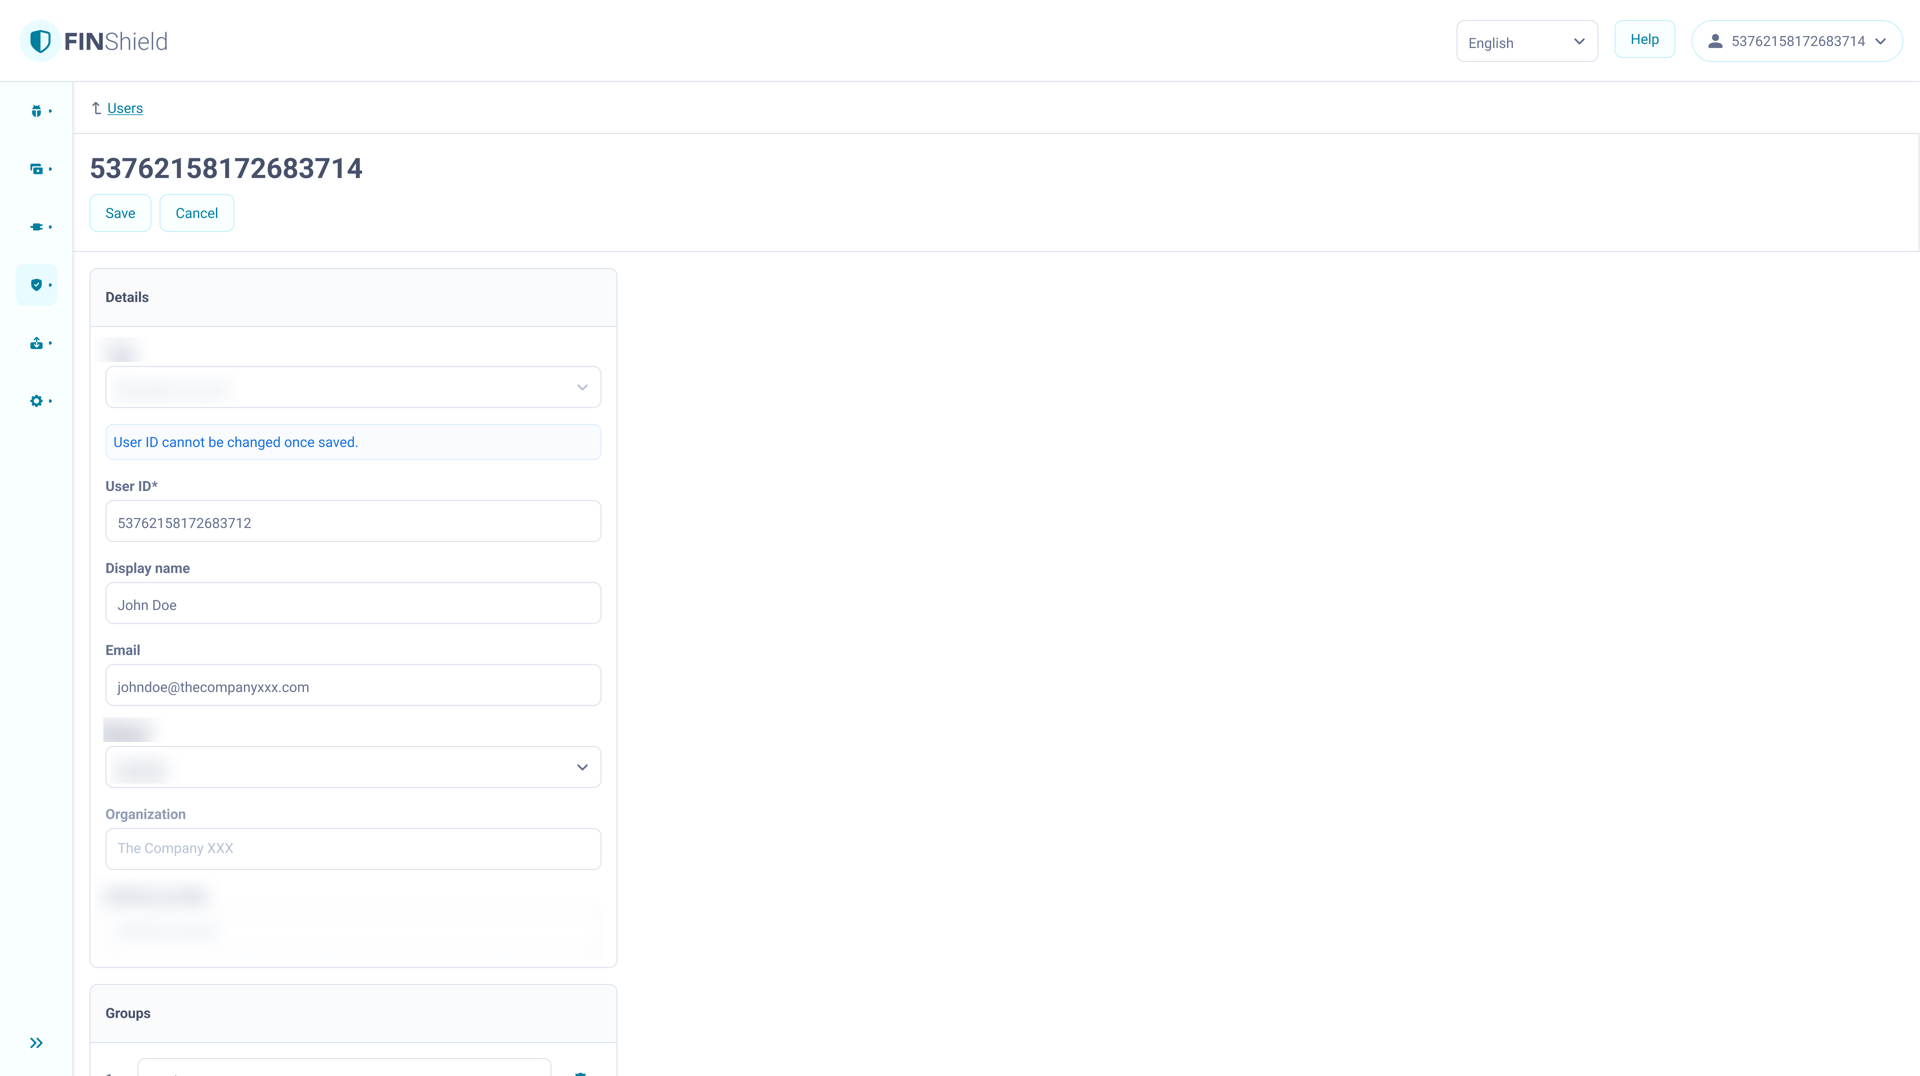Expand the first blurred dropdown in Details
This screenshot has height=1076, width=1920.
pyautogui.click(x=353, y=387)
